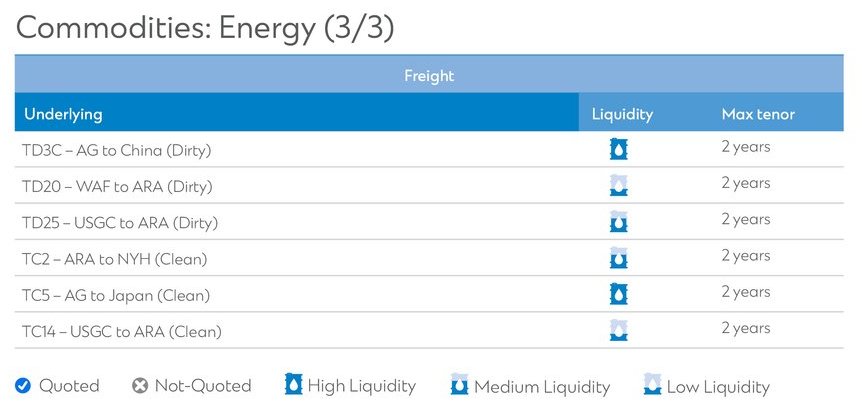Select the TC14 – USGC to ARA (Clean) label
Image resolution: width=862 pixels, height=403 pixels.
122,331
